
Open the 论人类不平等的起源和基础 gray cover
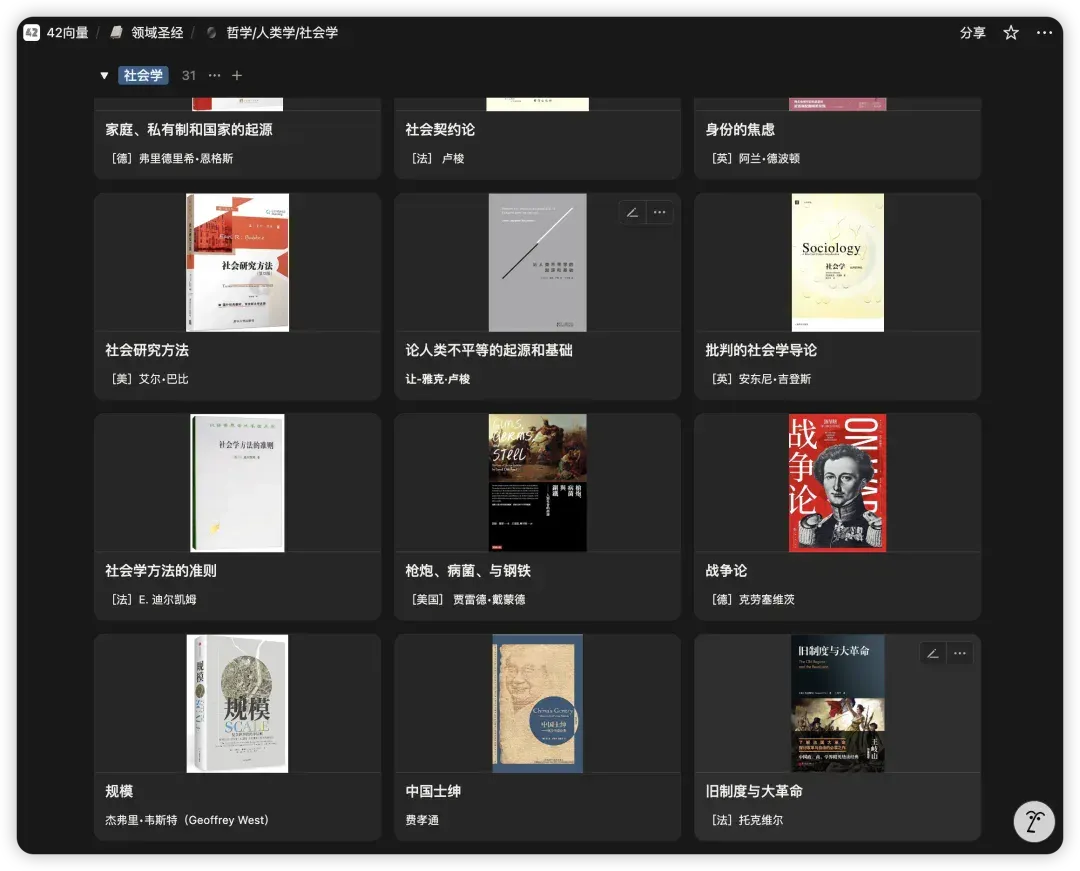[x=537, y=262]
